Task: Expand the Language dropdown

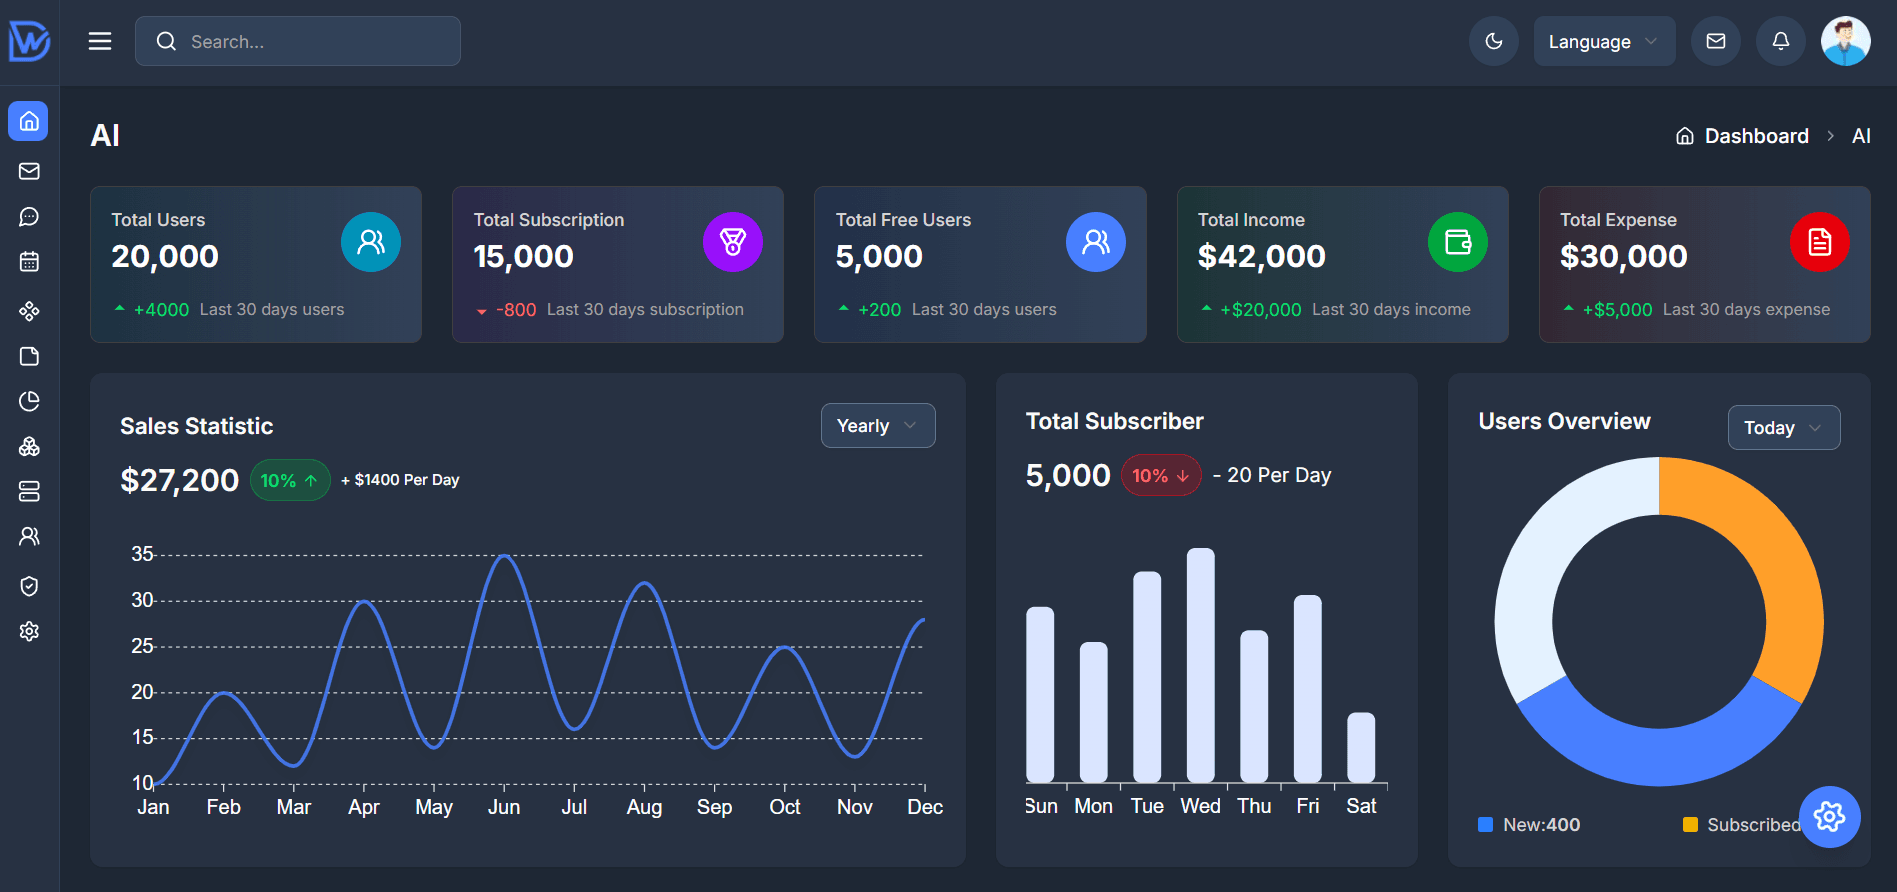Action: pos(1603,41)
